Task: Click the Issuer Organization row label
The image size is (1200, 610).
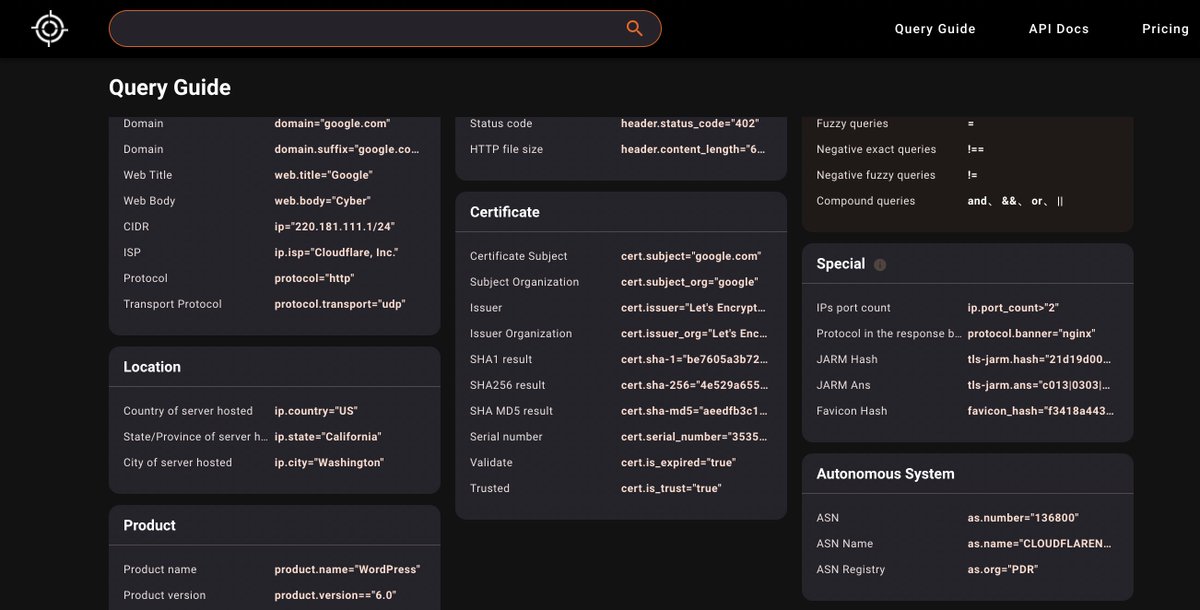Action: click(521, 334)
